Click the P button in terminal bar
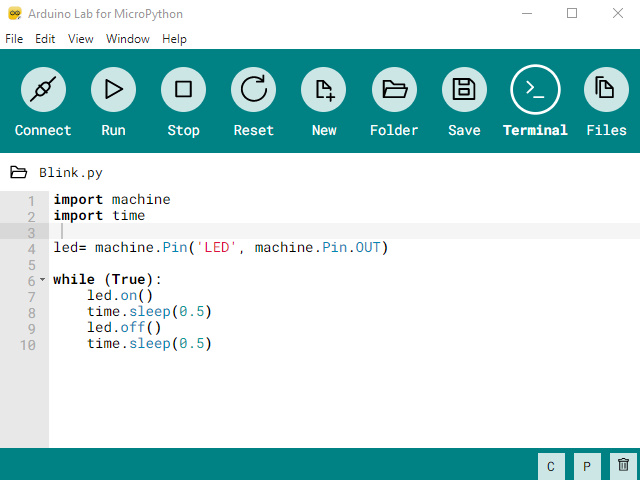 point(587,467)
